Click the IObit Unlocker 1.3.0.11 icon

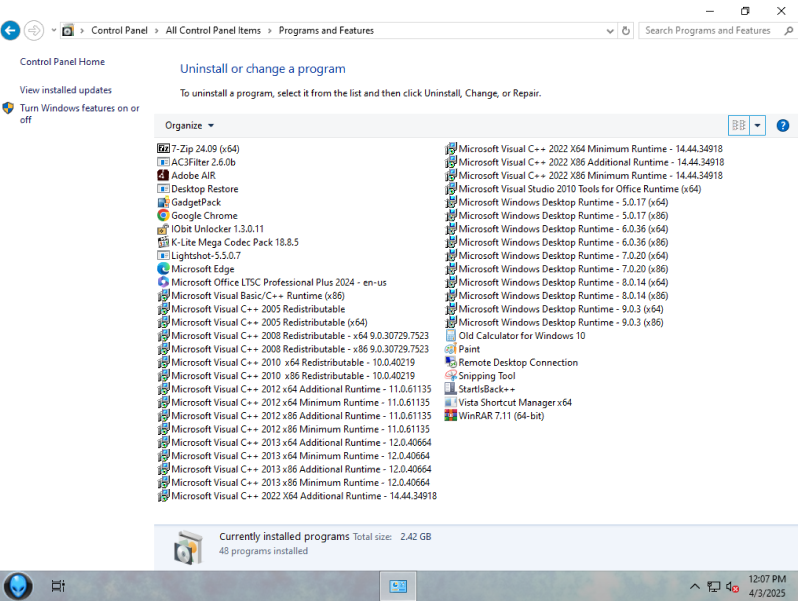point(163,229)
